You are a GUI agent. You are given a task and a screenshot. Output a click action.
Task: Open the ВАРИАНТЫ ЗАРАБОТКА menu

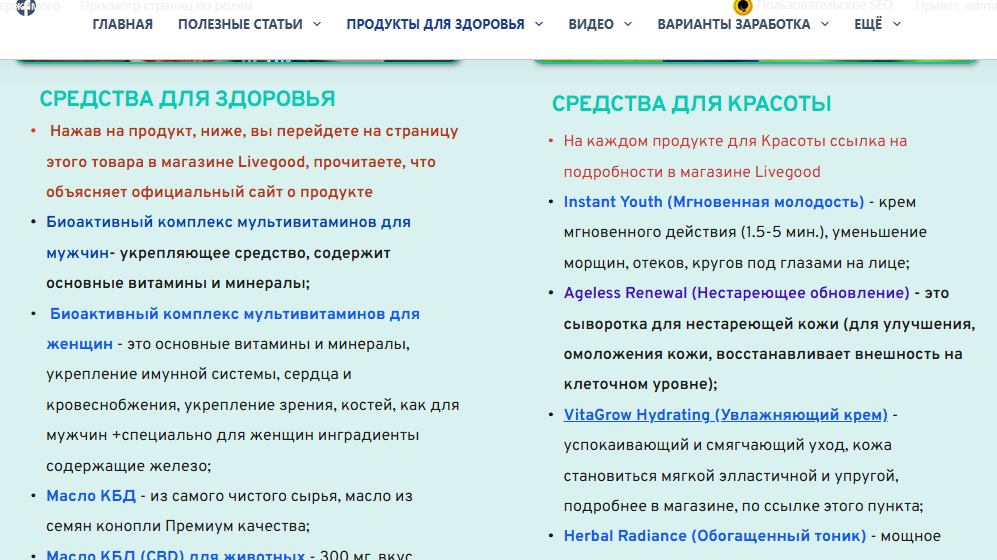pos(733,24)
